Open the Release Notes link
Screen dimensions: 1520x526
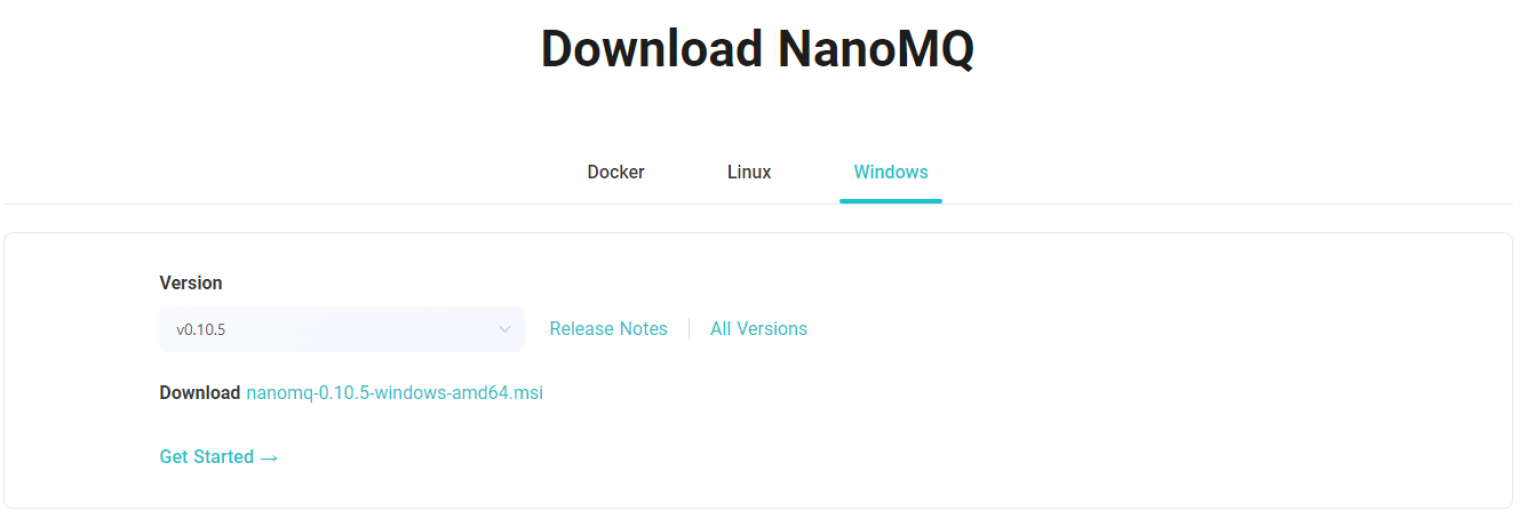pos(608,329)
